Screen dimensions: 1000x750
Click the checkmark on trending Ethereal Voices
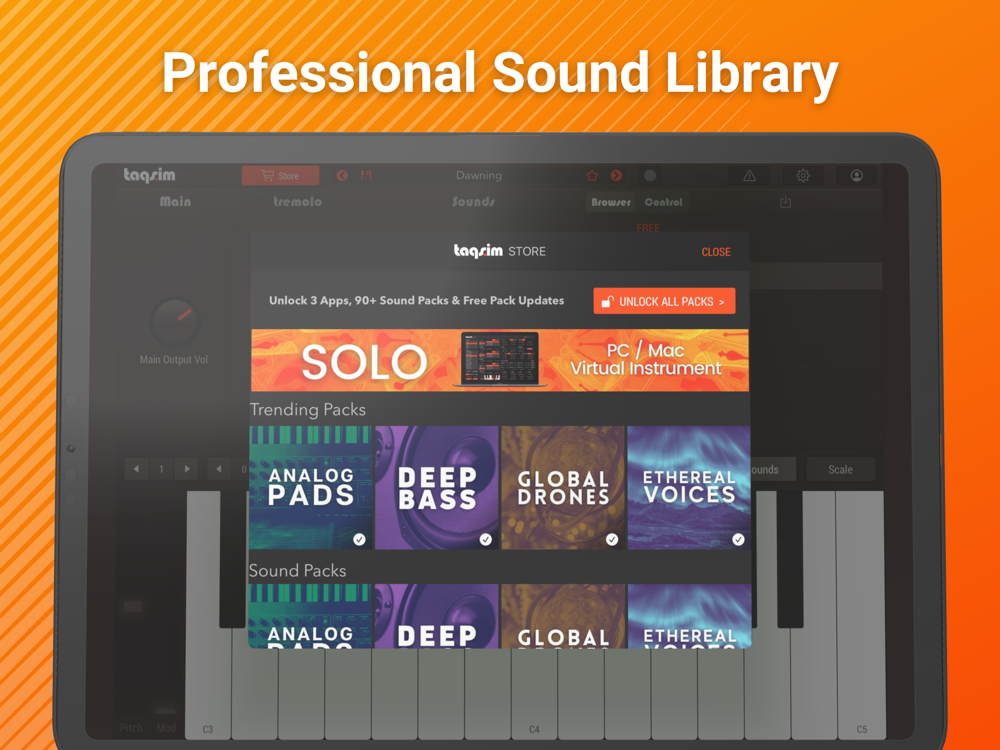point(739,540)
